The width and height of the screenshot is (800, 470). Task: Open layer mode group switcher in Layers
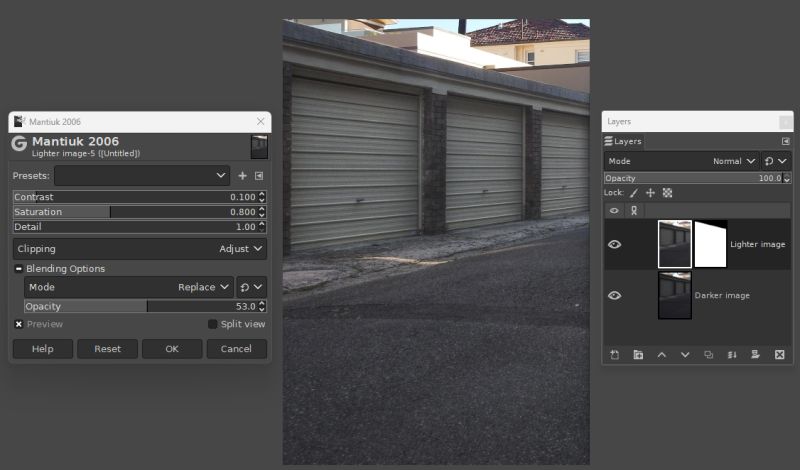pos(776,161)
